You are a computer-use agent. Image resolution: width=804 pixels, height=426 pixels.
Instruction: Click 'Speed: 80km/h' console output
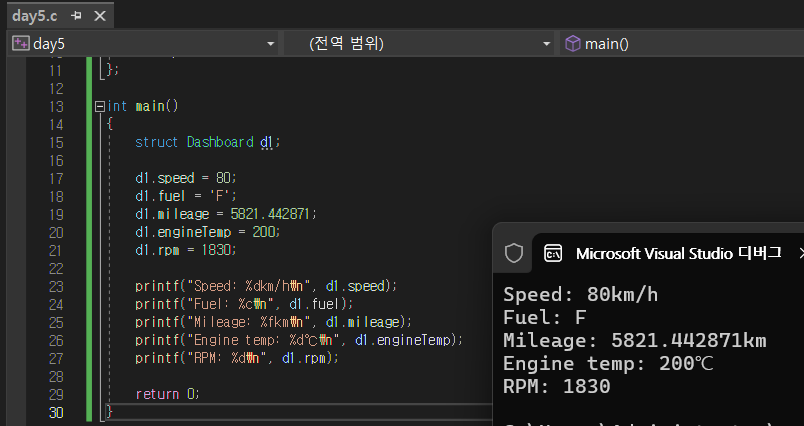click(580, 295)
